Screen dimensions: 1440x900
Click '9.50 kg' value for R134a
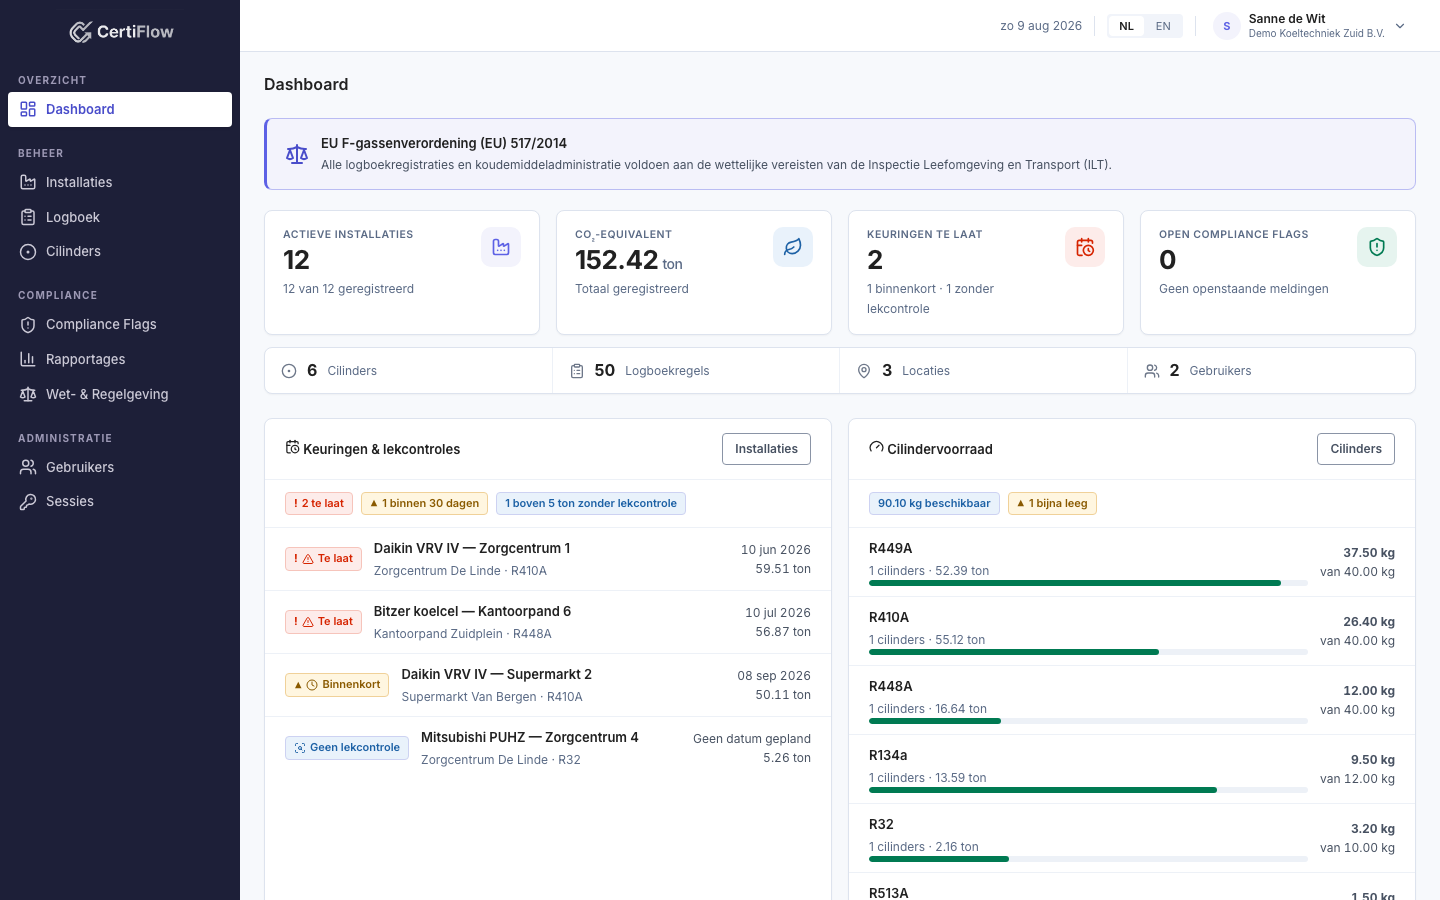1373,760
